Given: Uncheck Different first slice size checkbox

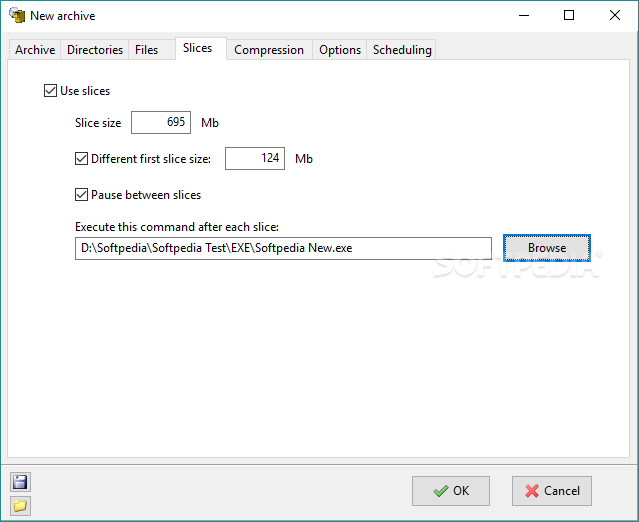Looking at the screenshot, I should 82,159.
